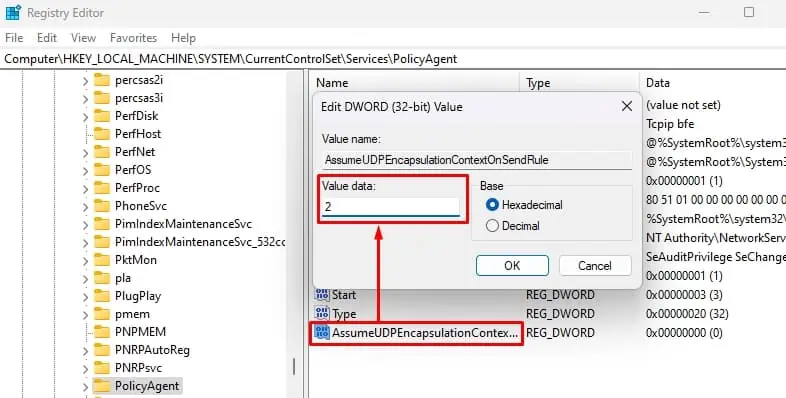Click the 0x00000003 (3) data cell
The height and width of the screenshot is (398, 786).
click(684, 295)
